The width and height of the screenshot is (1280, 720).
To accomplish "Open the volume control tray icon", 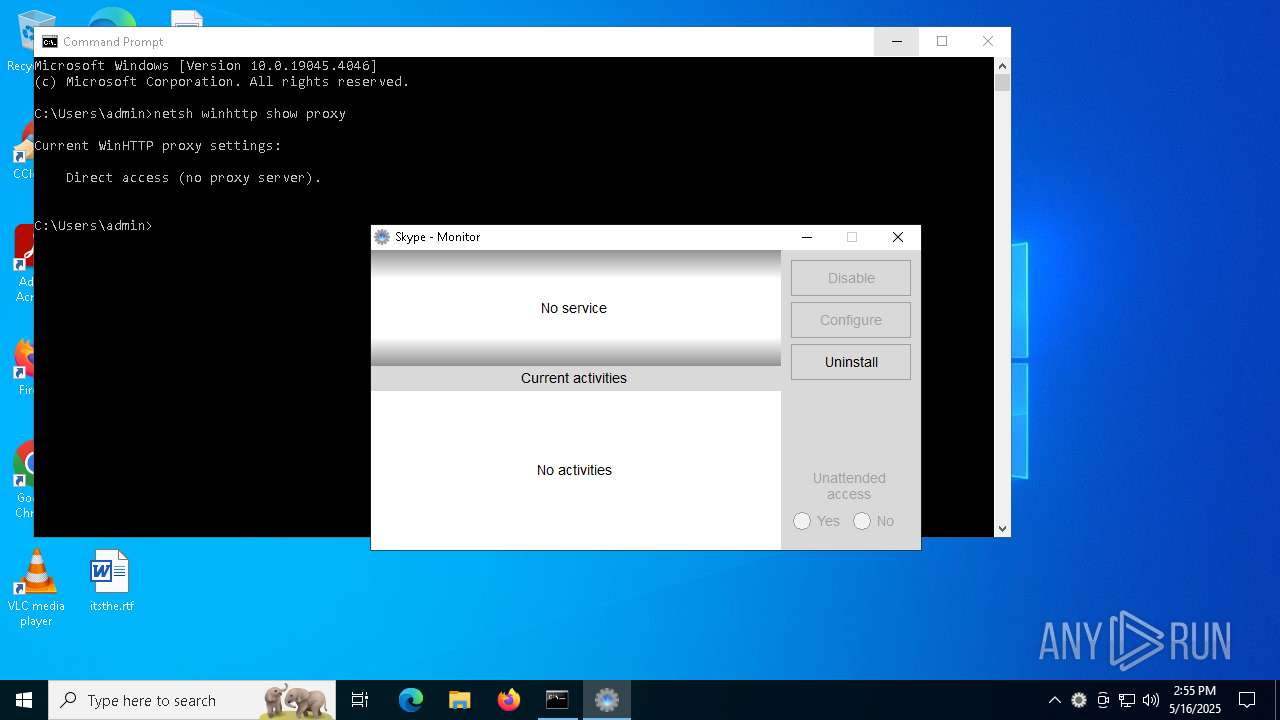I will click(x=1151, y=700).
